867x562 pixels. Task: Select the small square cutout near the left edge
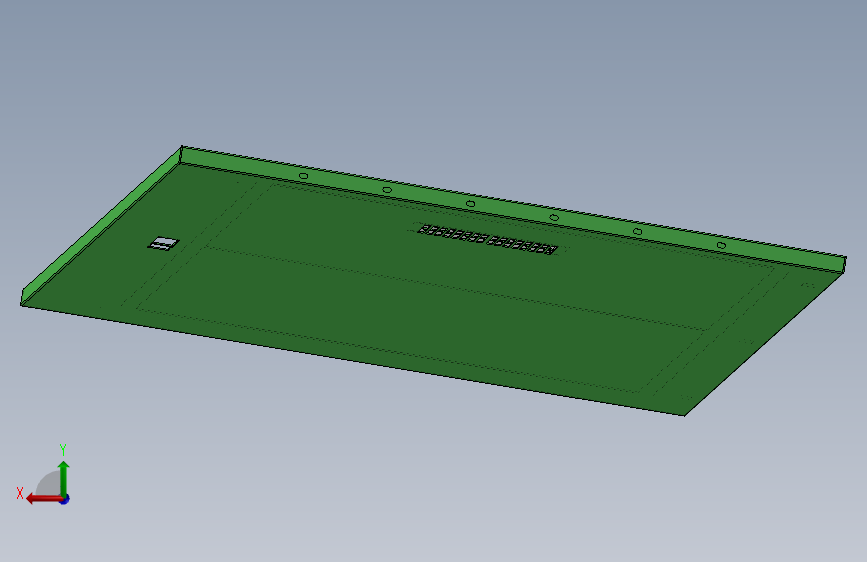coord(164,243)
